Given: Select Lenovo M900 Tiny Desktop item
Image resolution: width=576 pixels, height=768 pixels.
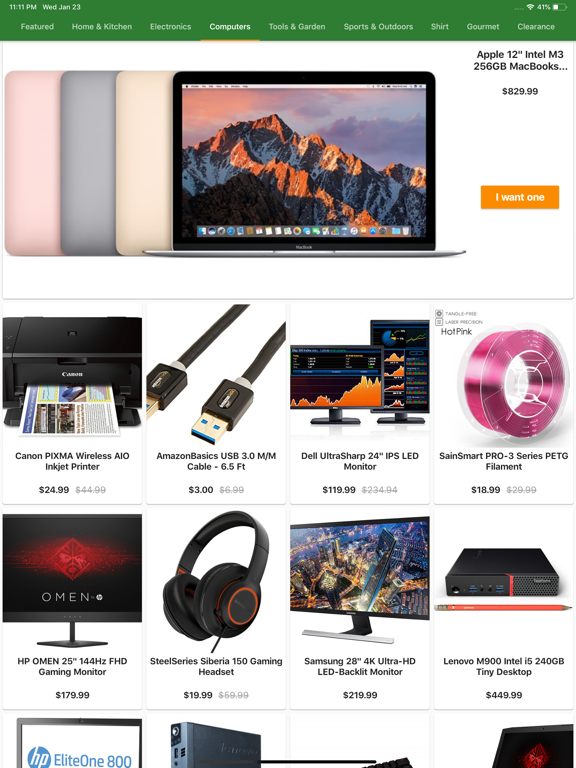Looking at the screenshot, I should [x=504, y=609].
